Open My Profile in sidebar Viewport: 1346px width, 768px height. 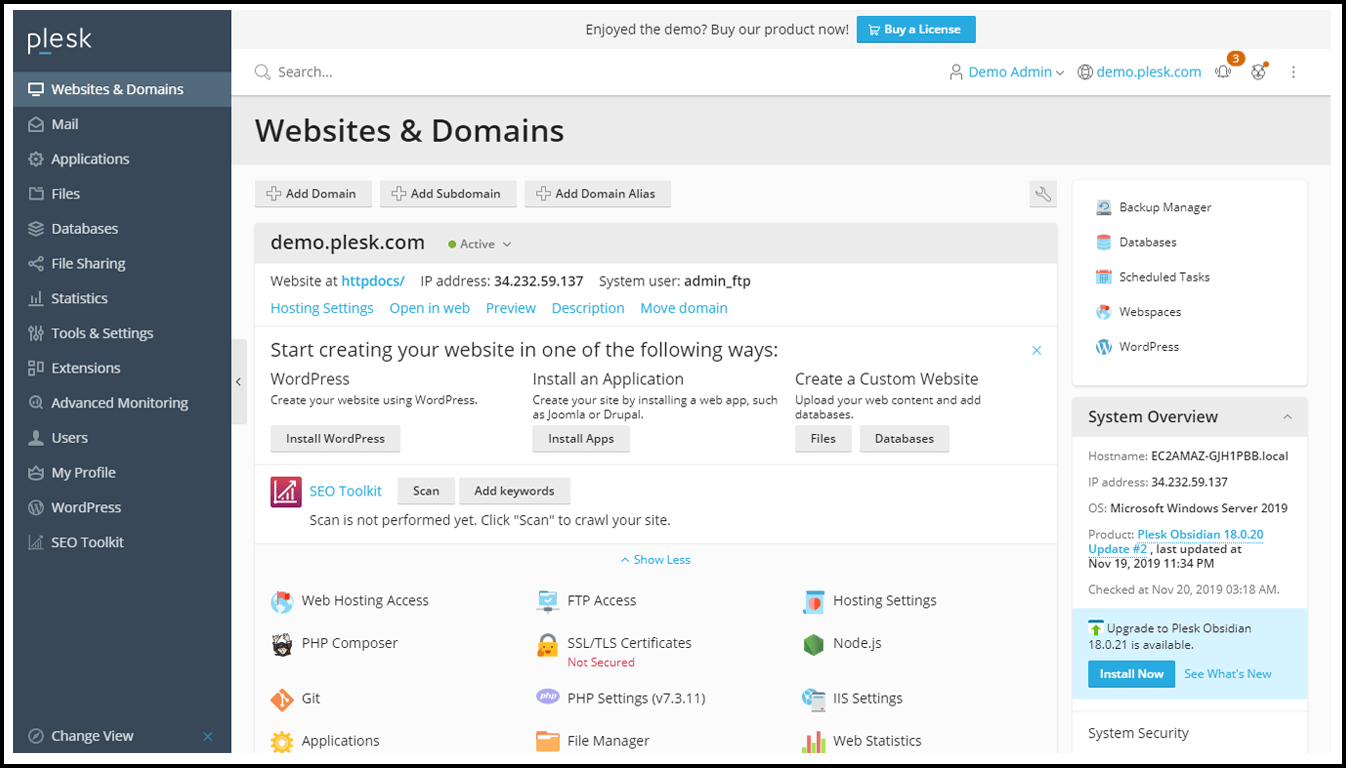pyautogui.click(x=123, y=473)
